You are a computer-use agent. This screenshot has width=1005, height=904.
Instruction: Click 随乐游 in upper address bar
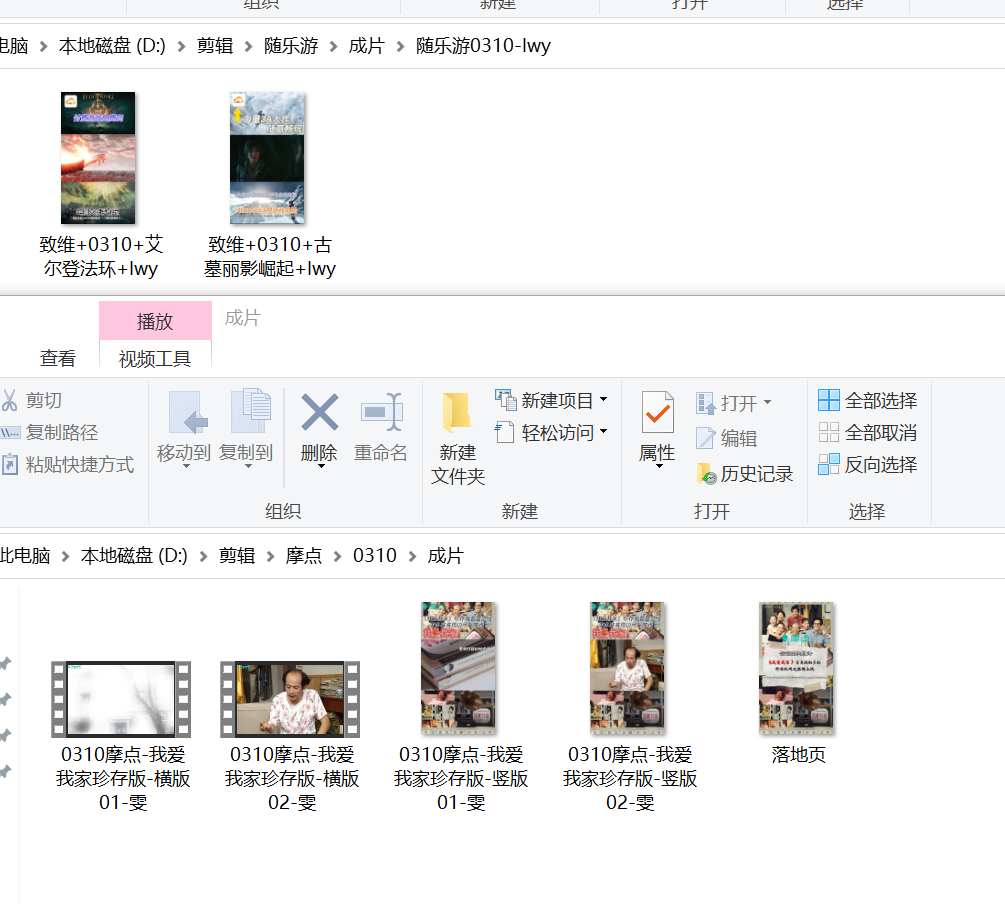coord(291,46)
